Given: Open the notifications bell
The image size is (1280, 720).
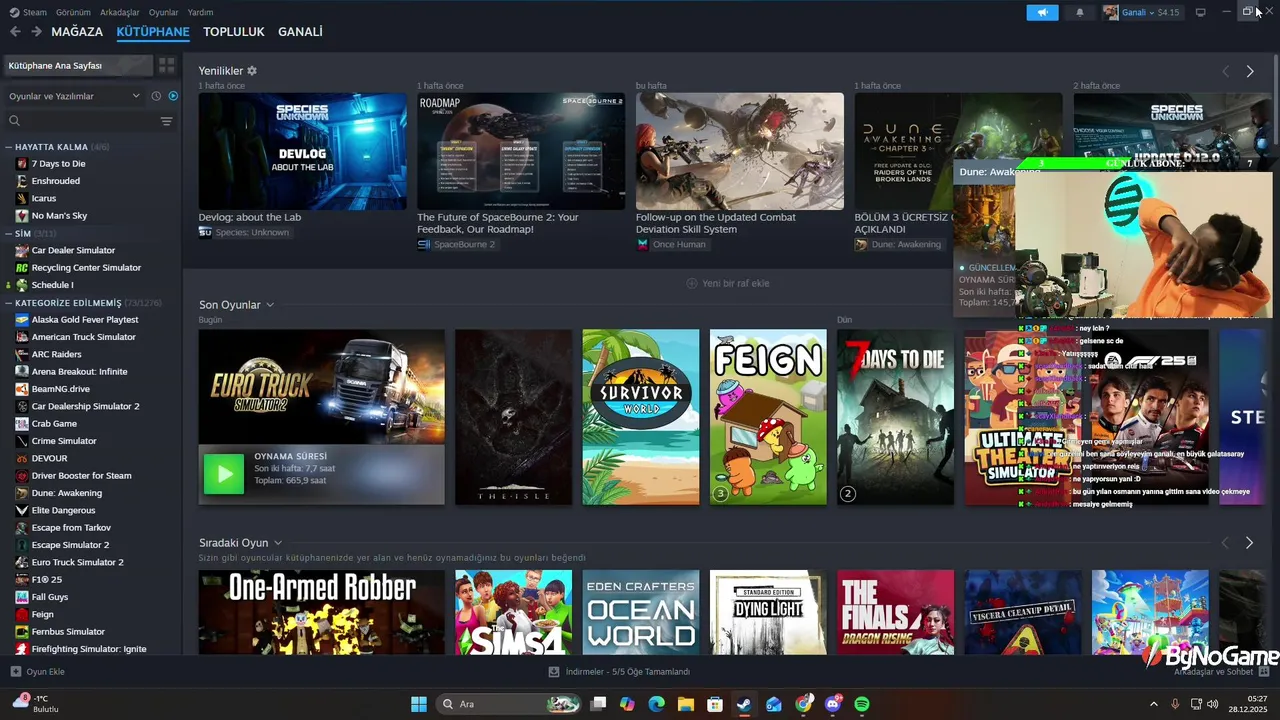Looking at the screenshot, I should tap(1080, 12).
